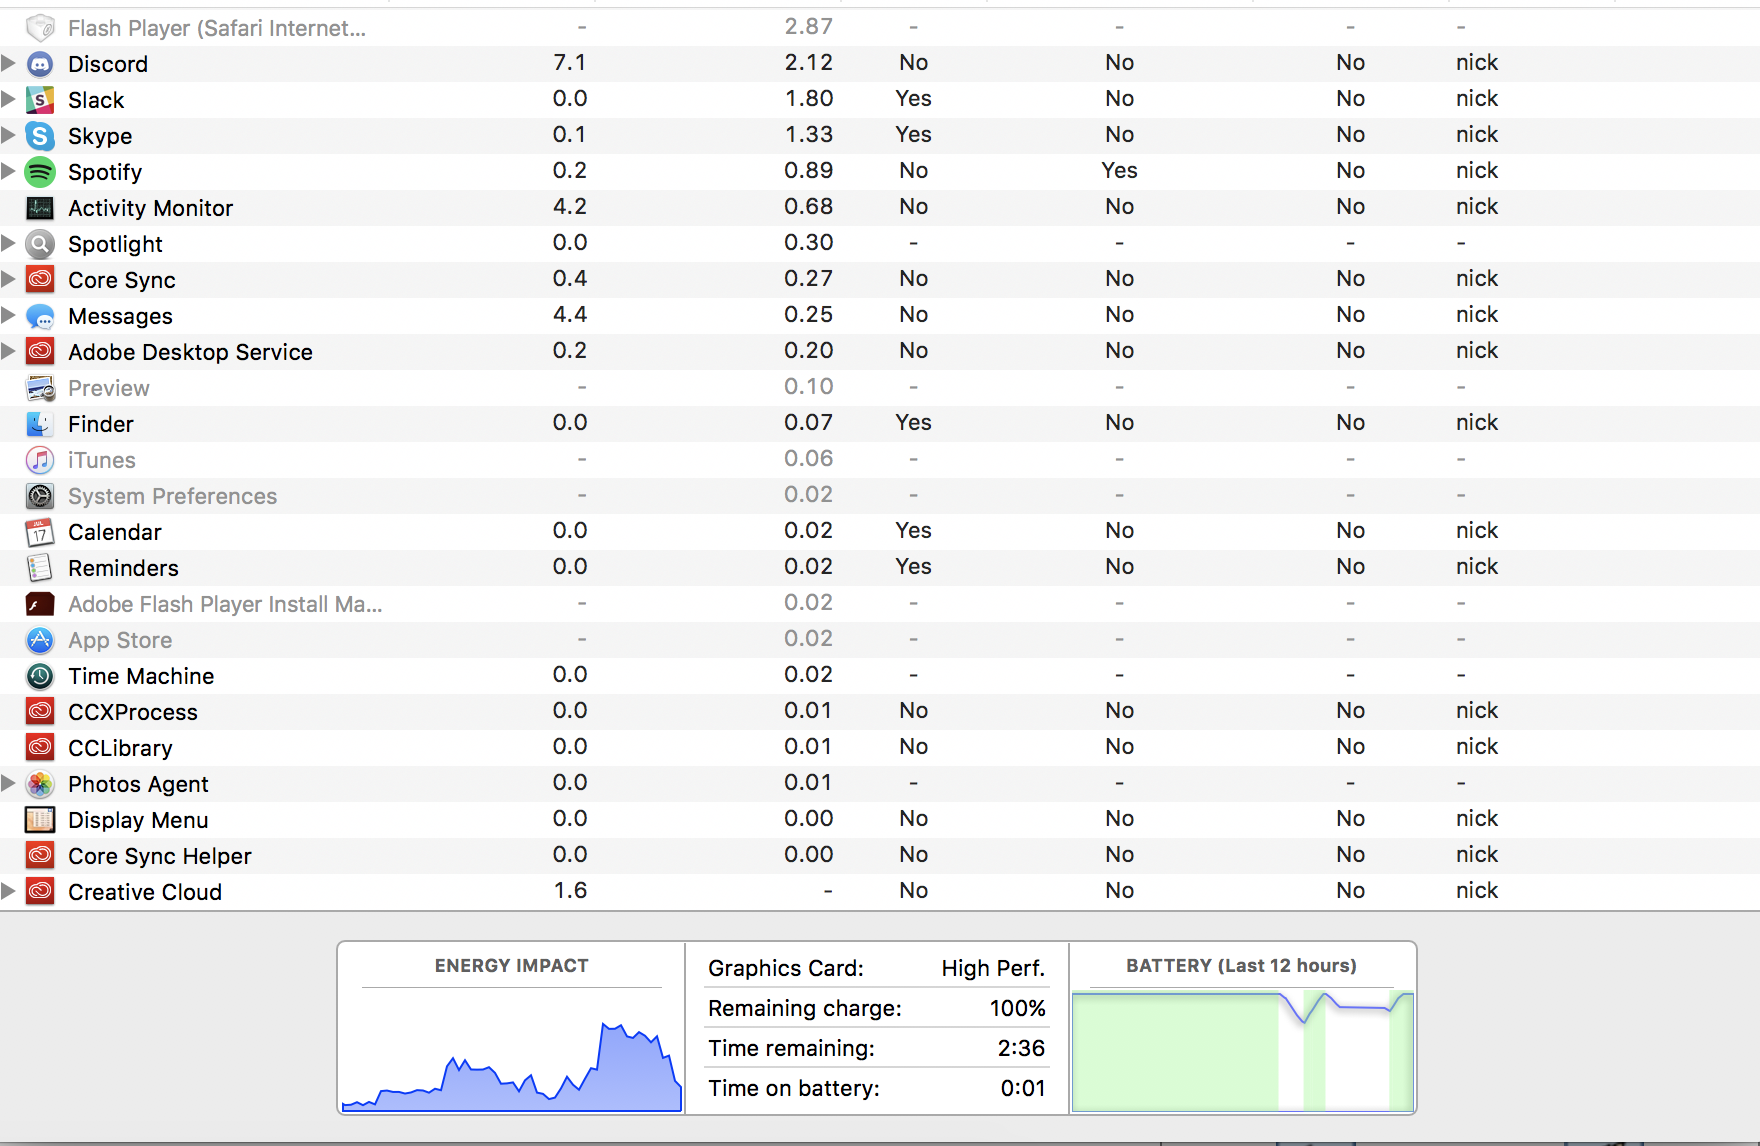Viewport: 1760px width, 1146px height.
Task: Click the Activity Monitor app icon
Action: (40, 208)
